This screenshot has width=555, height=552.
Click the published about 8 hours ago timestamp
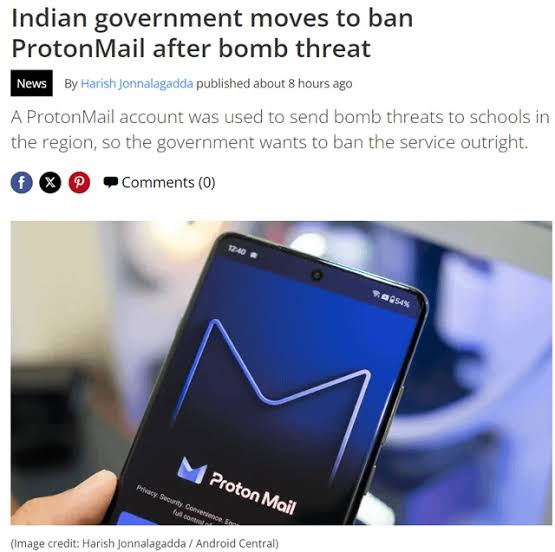[x=274, y=84]
